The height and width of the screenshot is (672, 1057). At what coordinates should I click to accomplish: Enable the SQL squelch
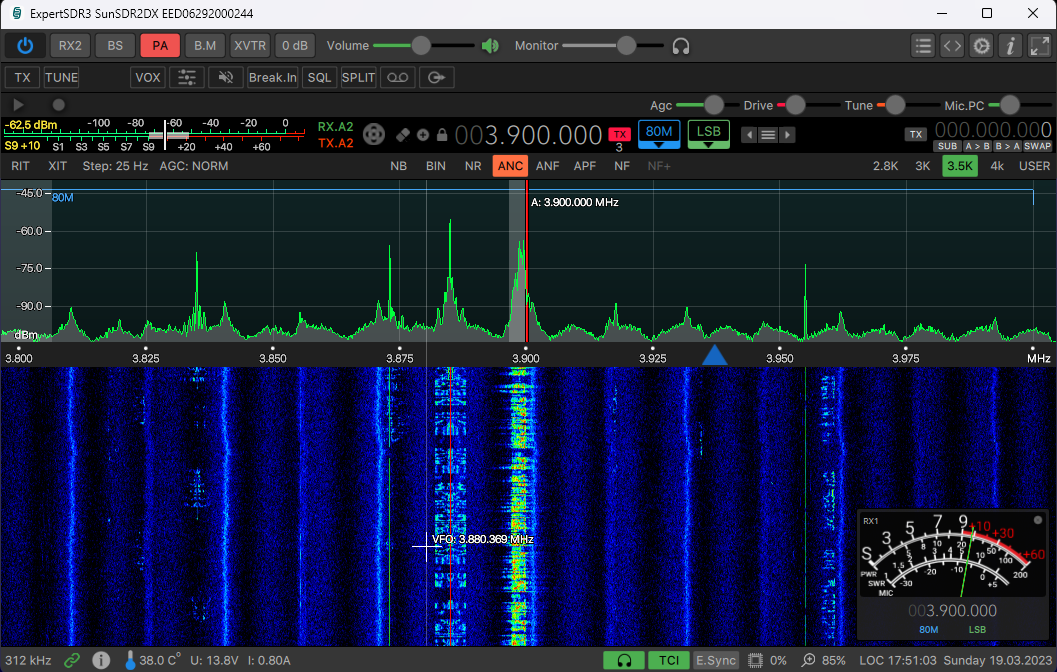[x=320, y=78]
